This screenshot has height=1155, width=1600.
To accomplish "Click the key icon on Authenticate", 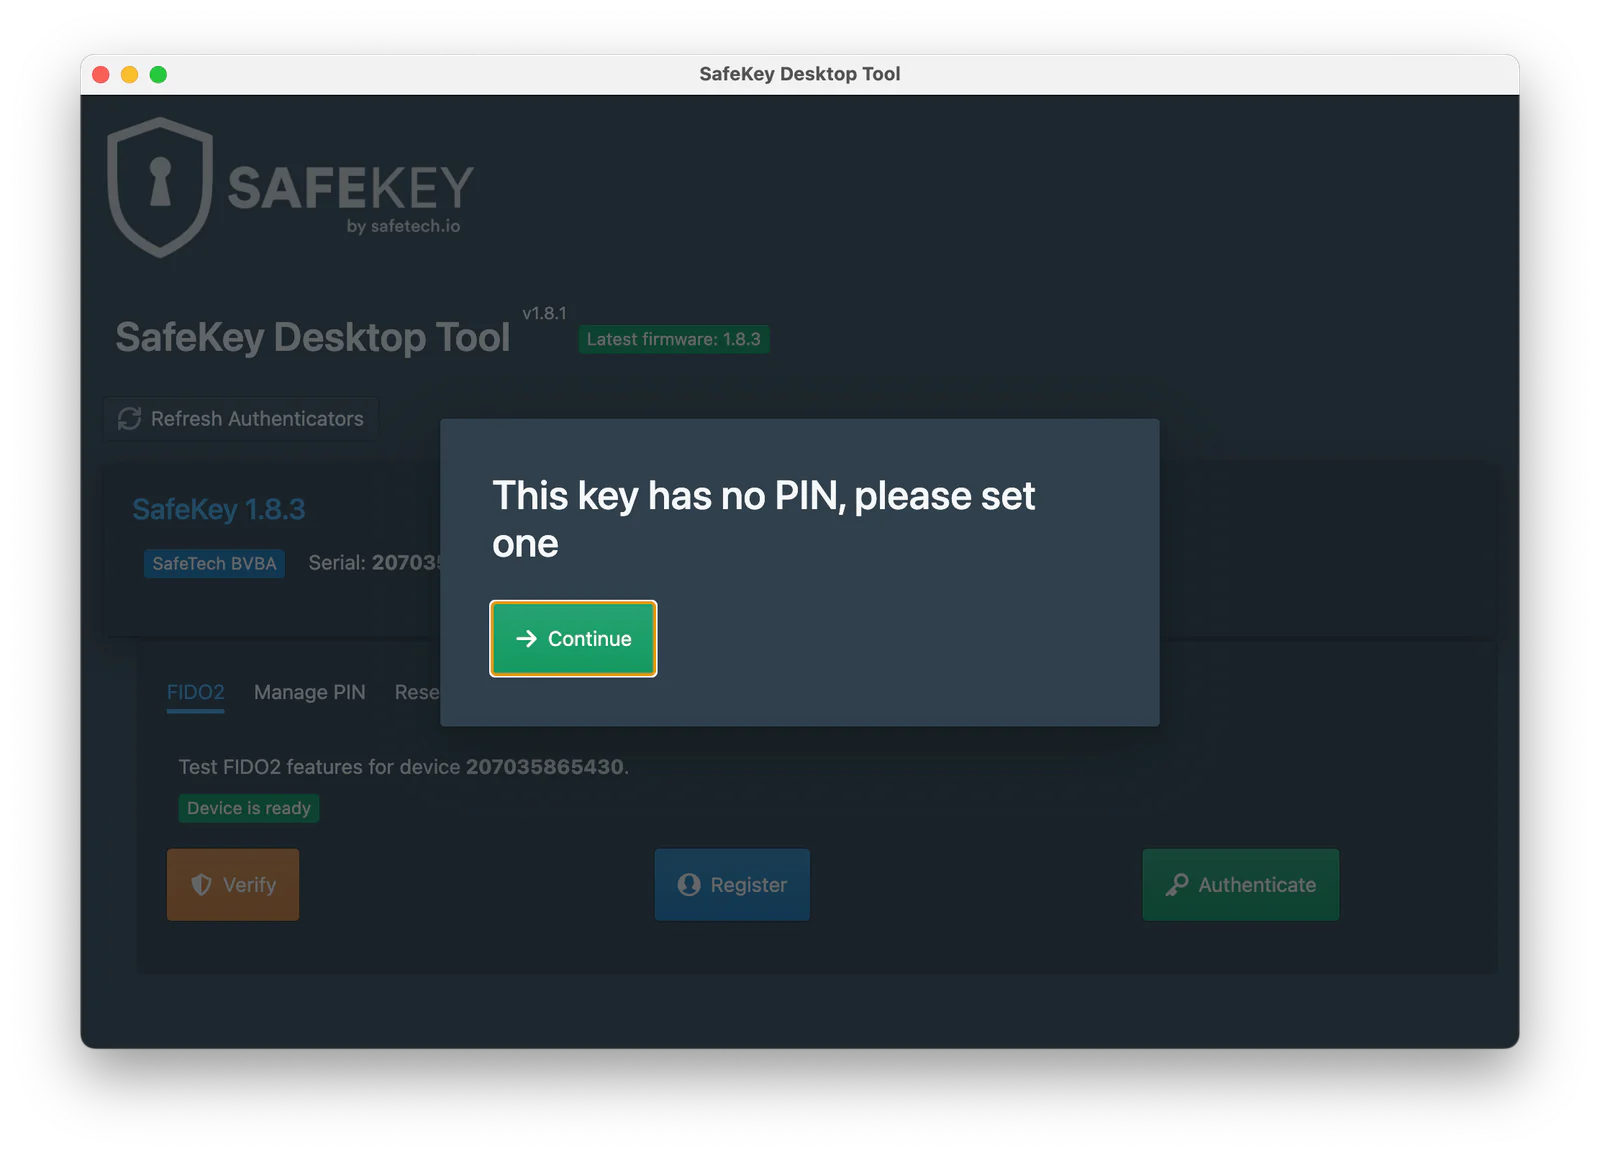I will click(1177, 884).
